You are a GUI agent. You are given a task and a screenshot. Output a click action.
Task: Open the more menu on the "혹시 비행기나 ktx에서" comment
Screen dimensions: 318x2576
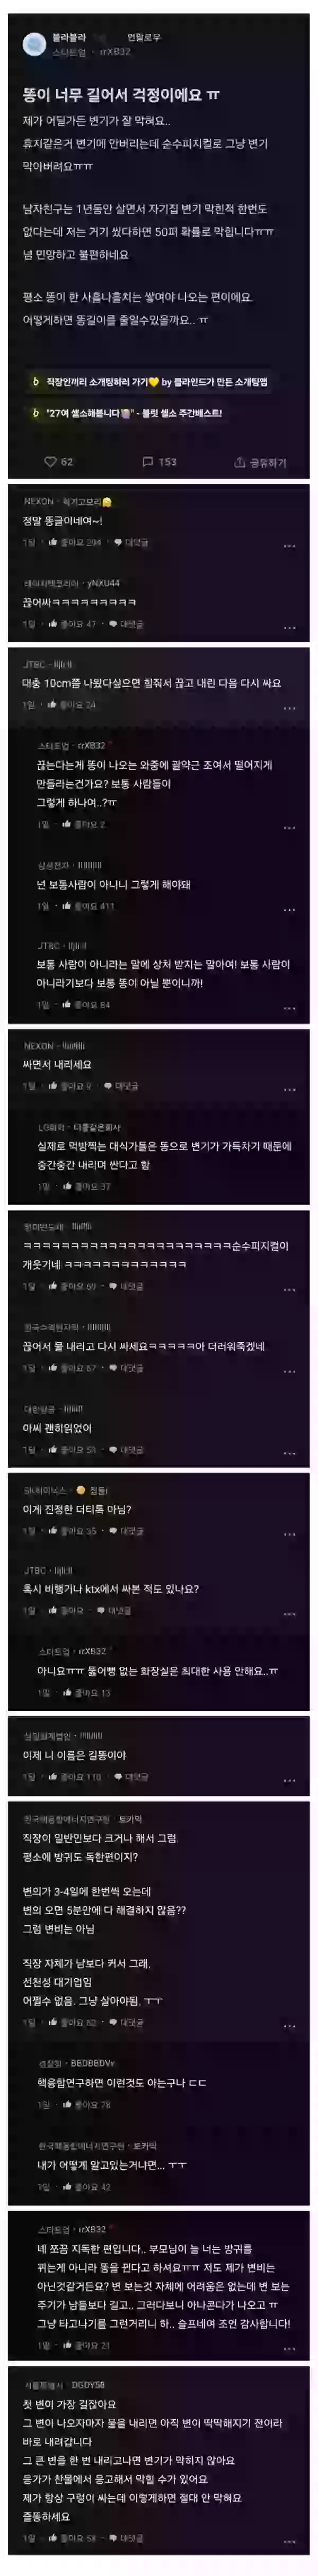coord(289,1614)
